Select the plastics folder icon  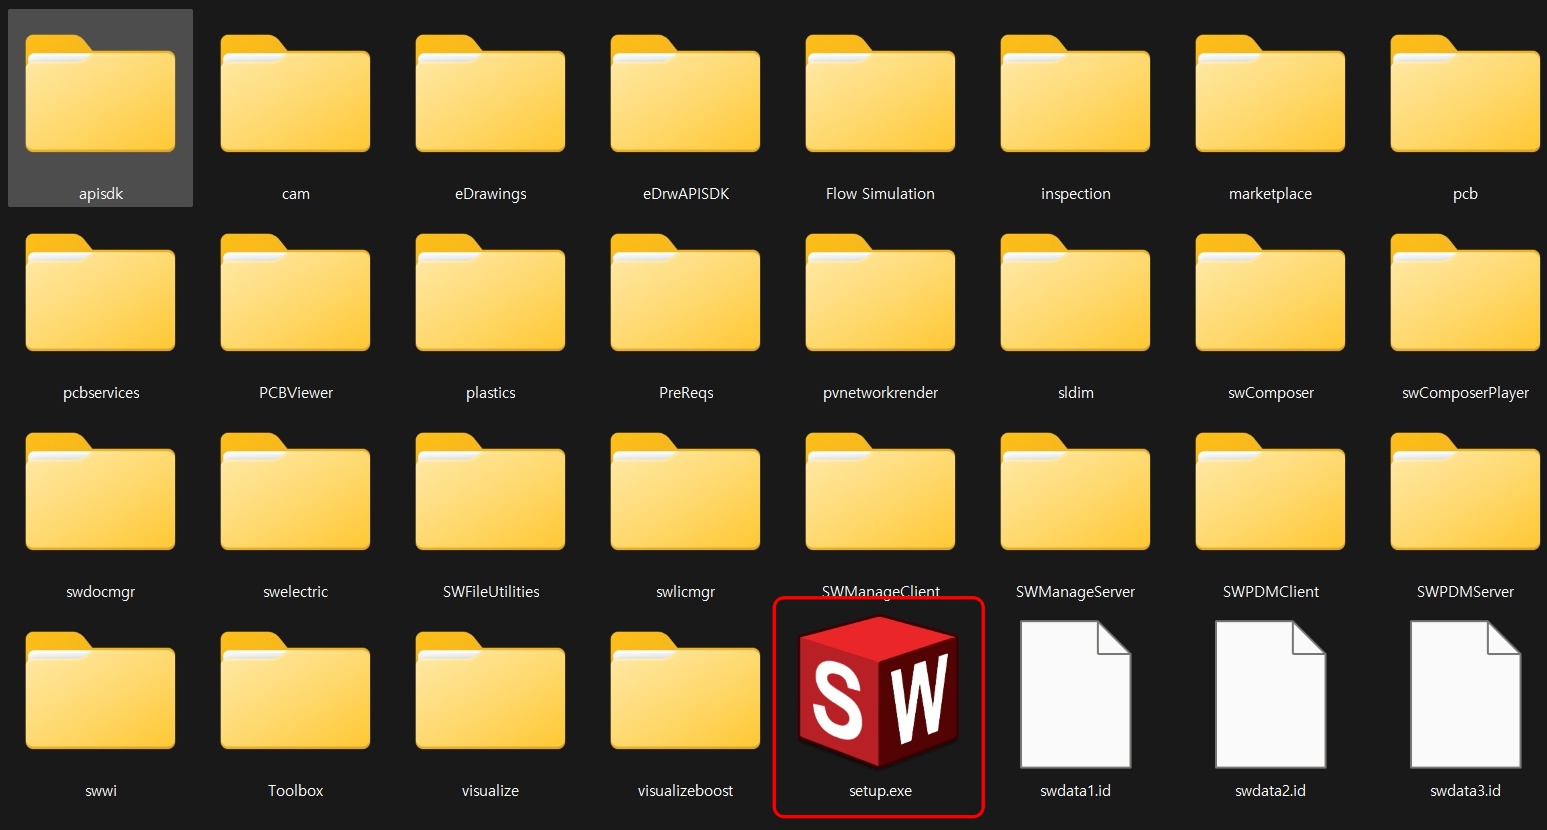pyautogui.click(x=490, y=293)
